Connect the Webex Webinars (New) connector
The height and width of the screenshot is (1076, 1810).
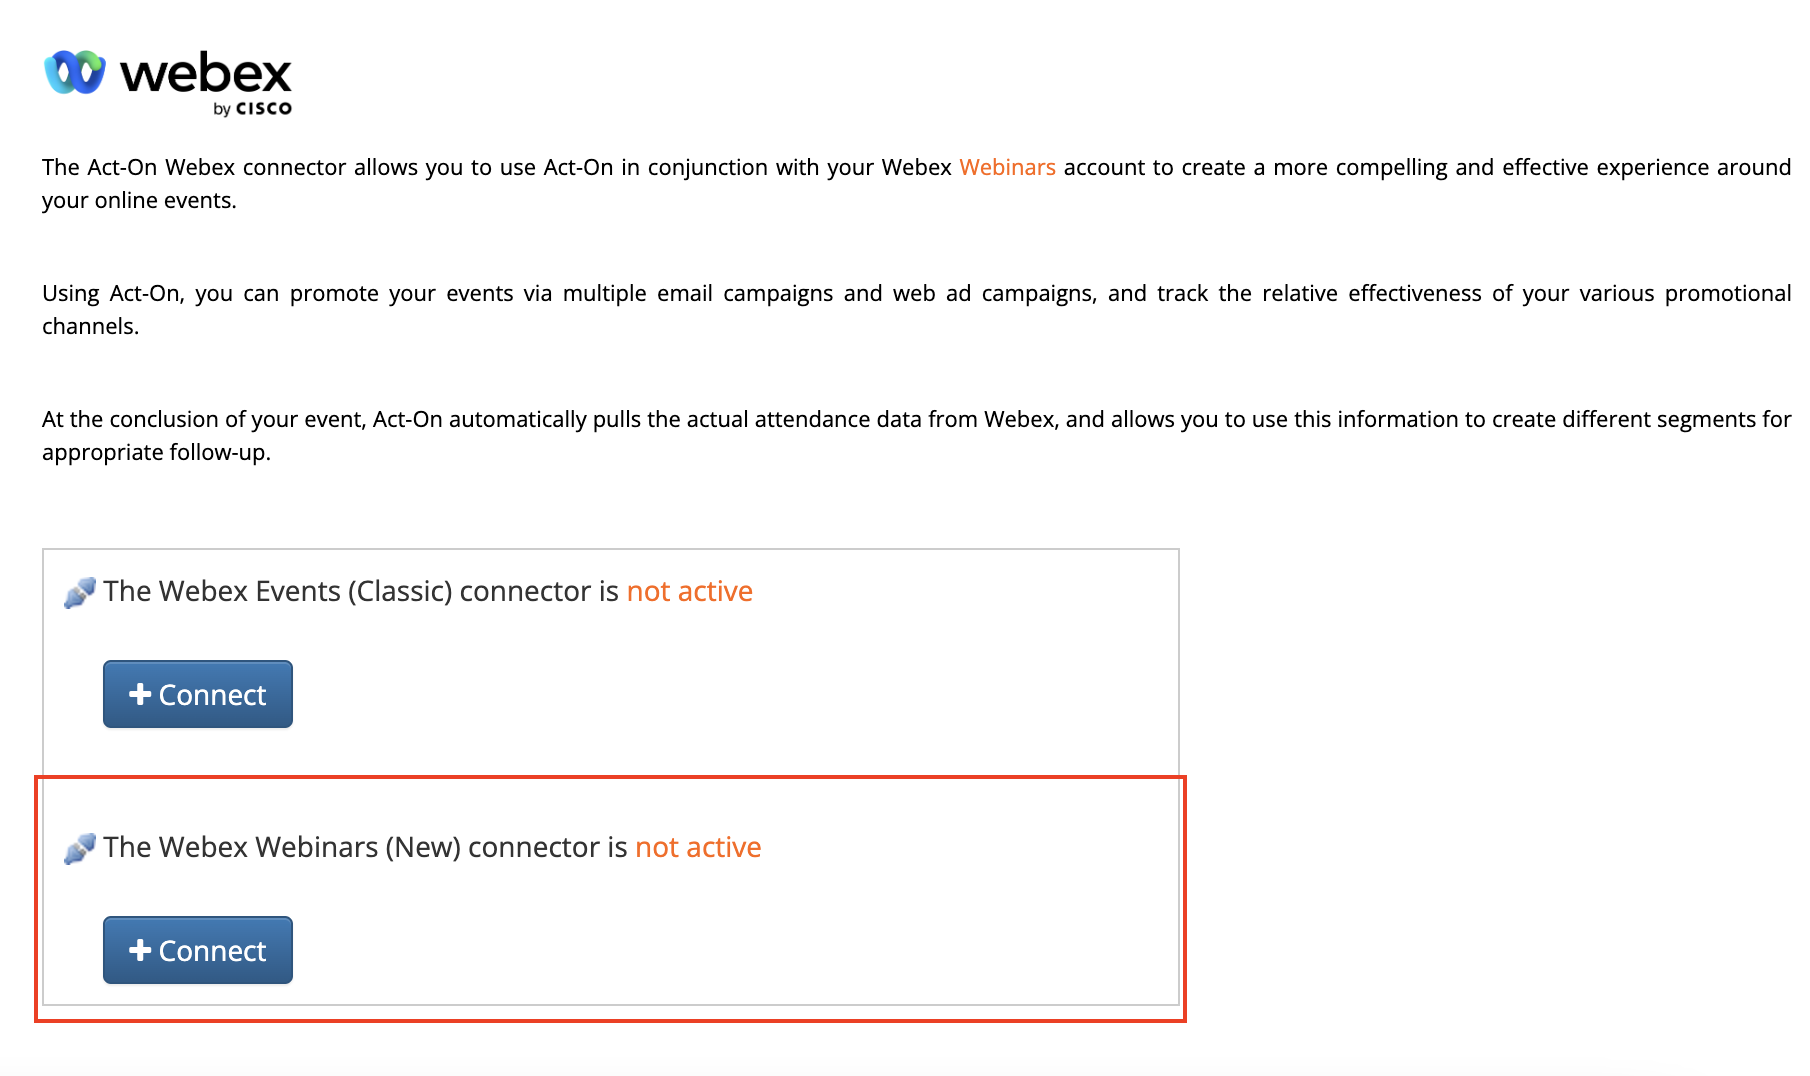pyautogui.click(x=198, y=950)
